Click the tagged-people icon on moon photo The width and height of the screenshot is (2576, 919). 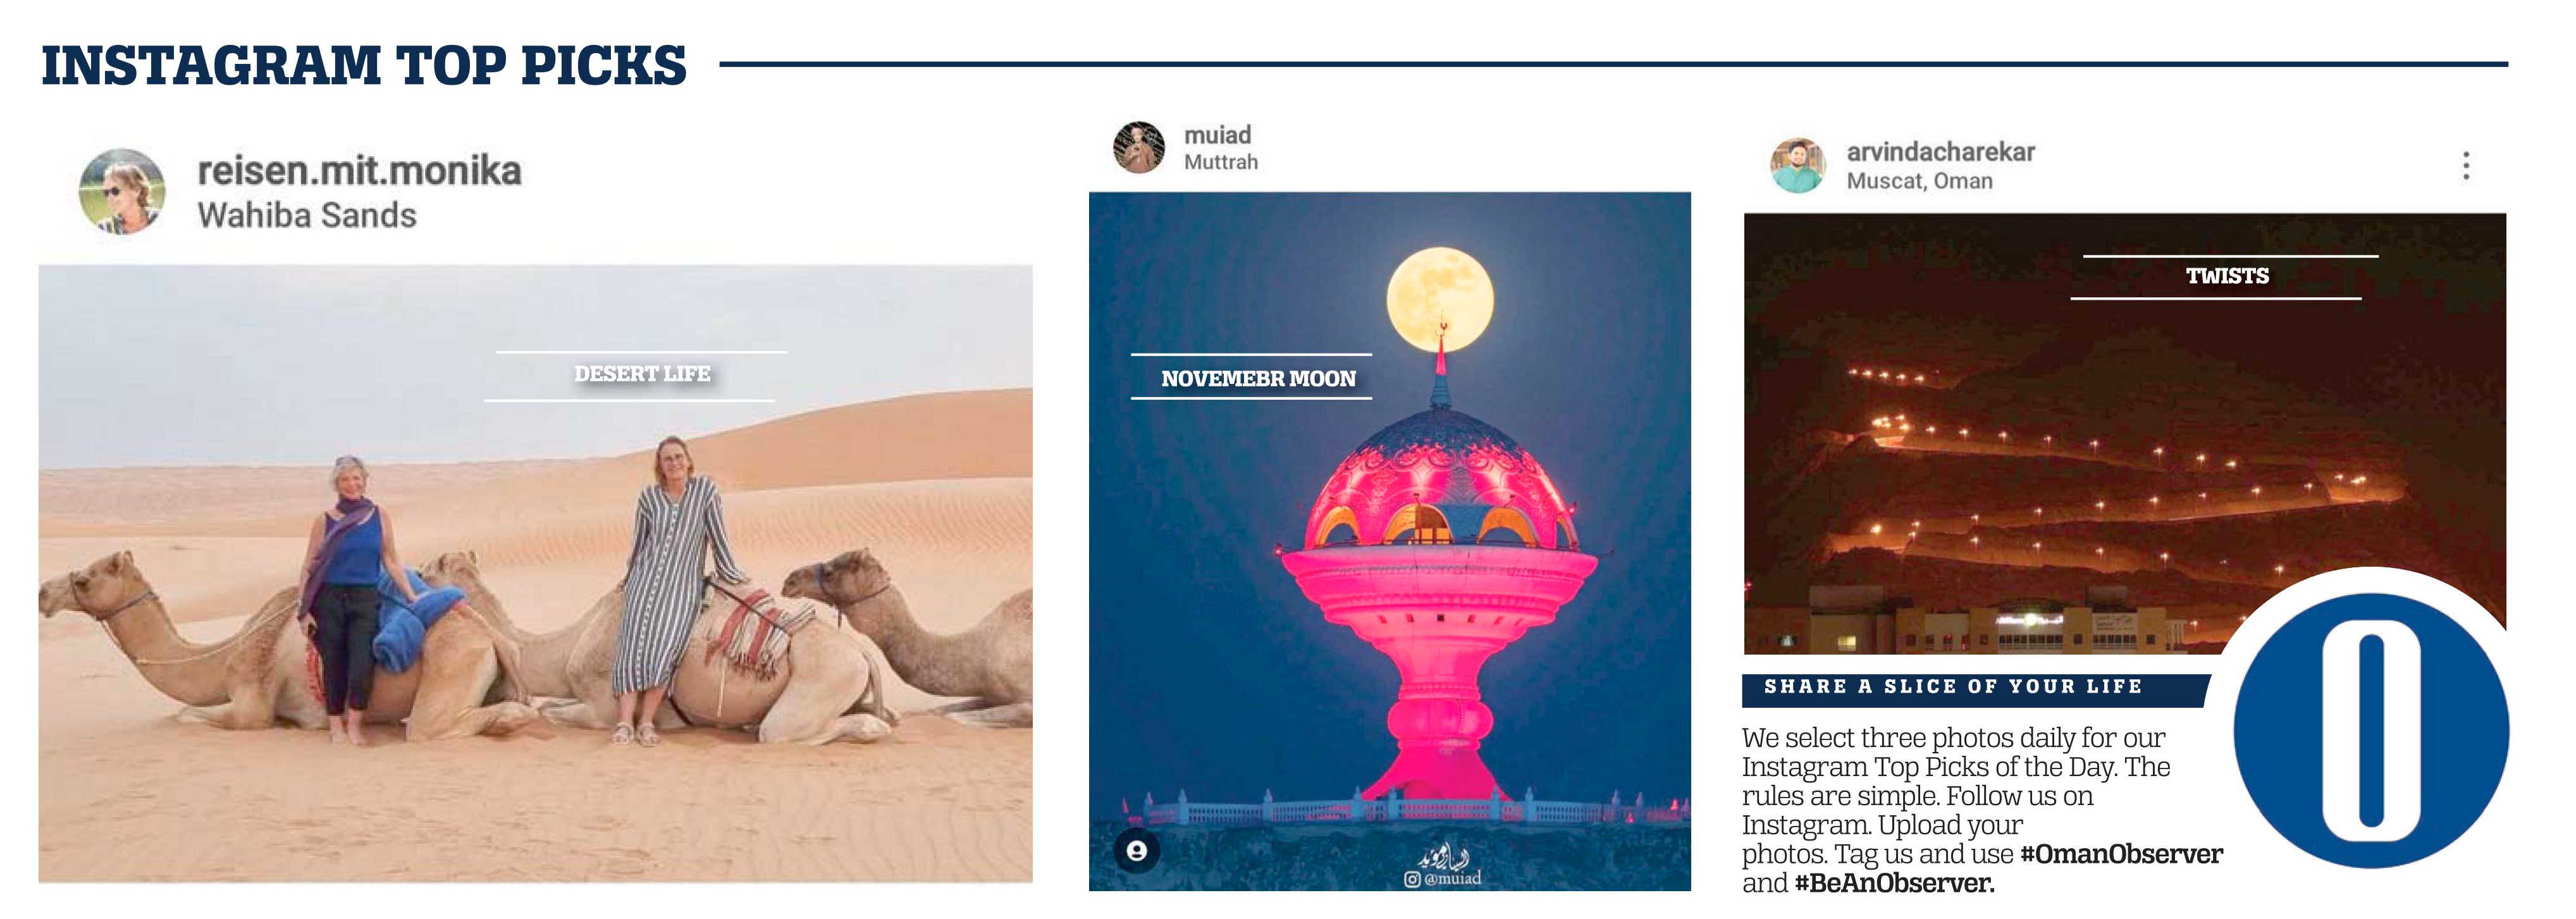(1137, 852)
